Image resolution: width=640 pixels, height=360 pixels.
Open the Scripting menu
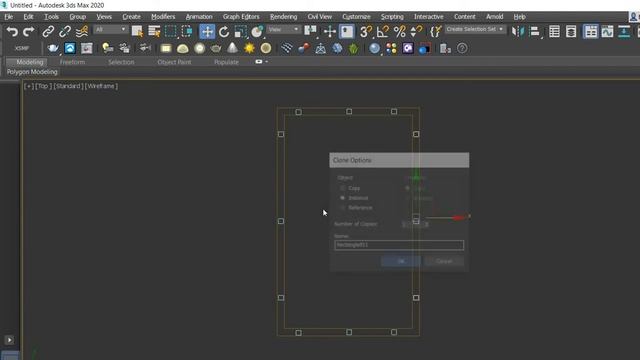coord(392,17)
